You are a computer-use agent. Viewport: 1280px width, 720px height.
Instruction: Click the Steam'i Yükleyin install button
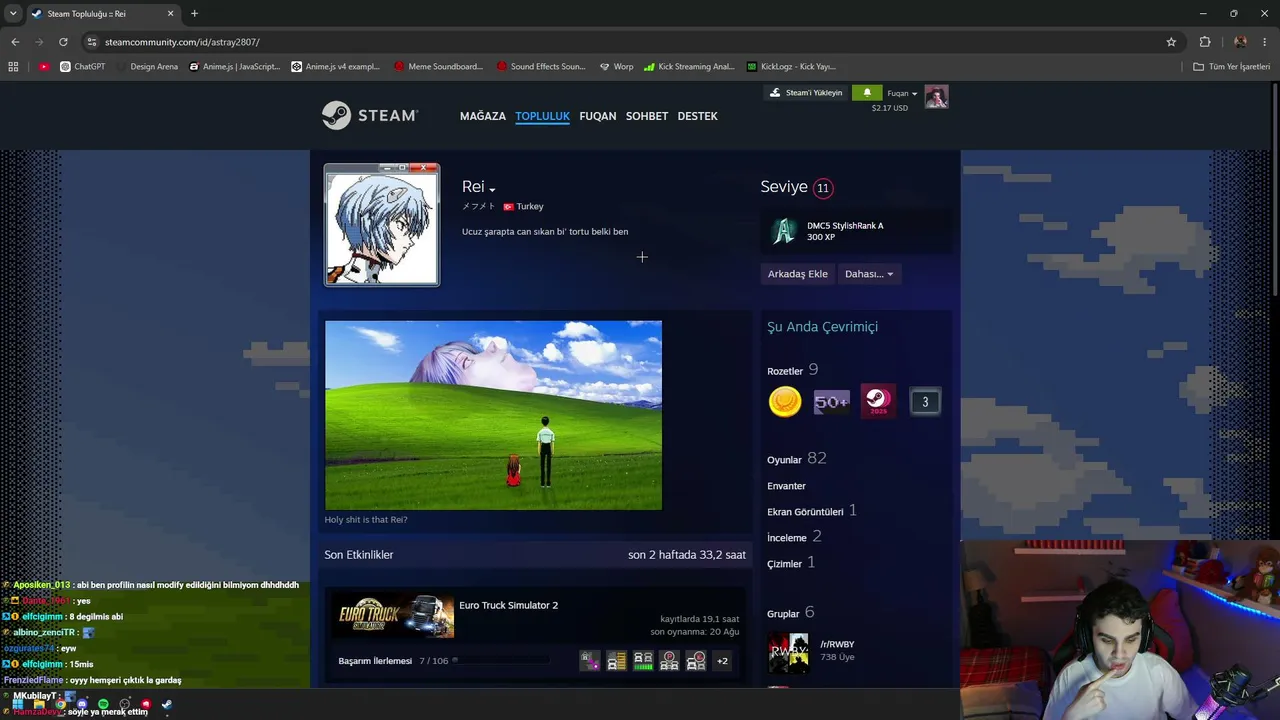click(x=807, y=93)
